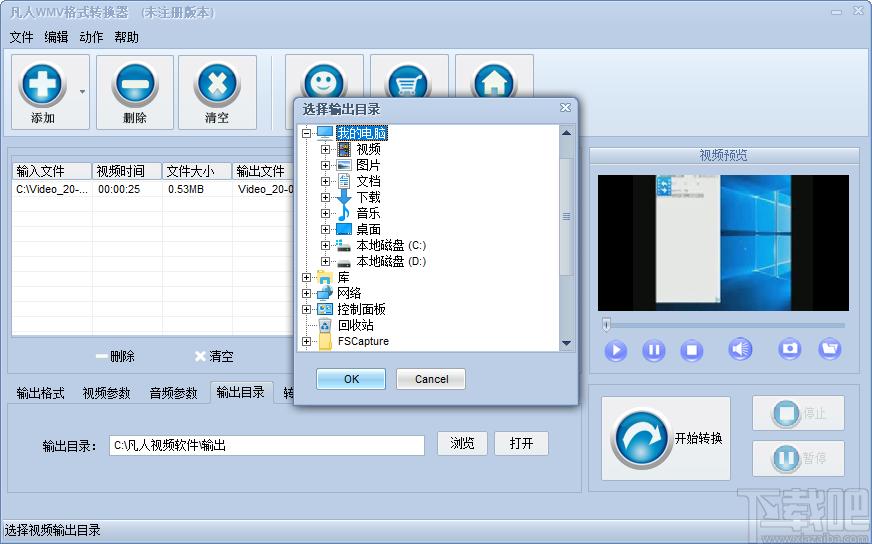
Task: Start conversion with 开始转换 button
Action: pyautogui.click(x=666, y=438)
